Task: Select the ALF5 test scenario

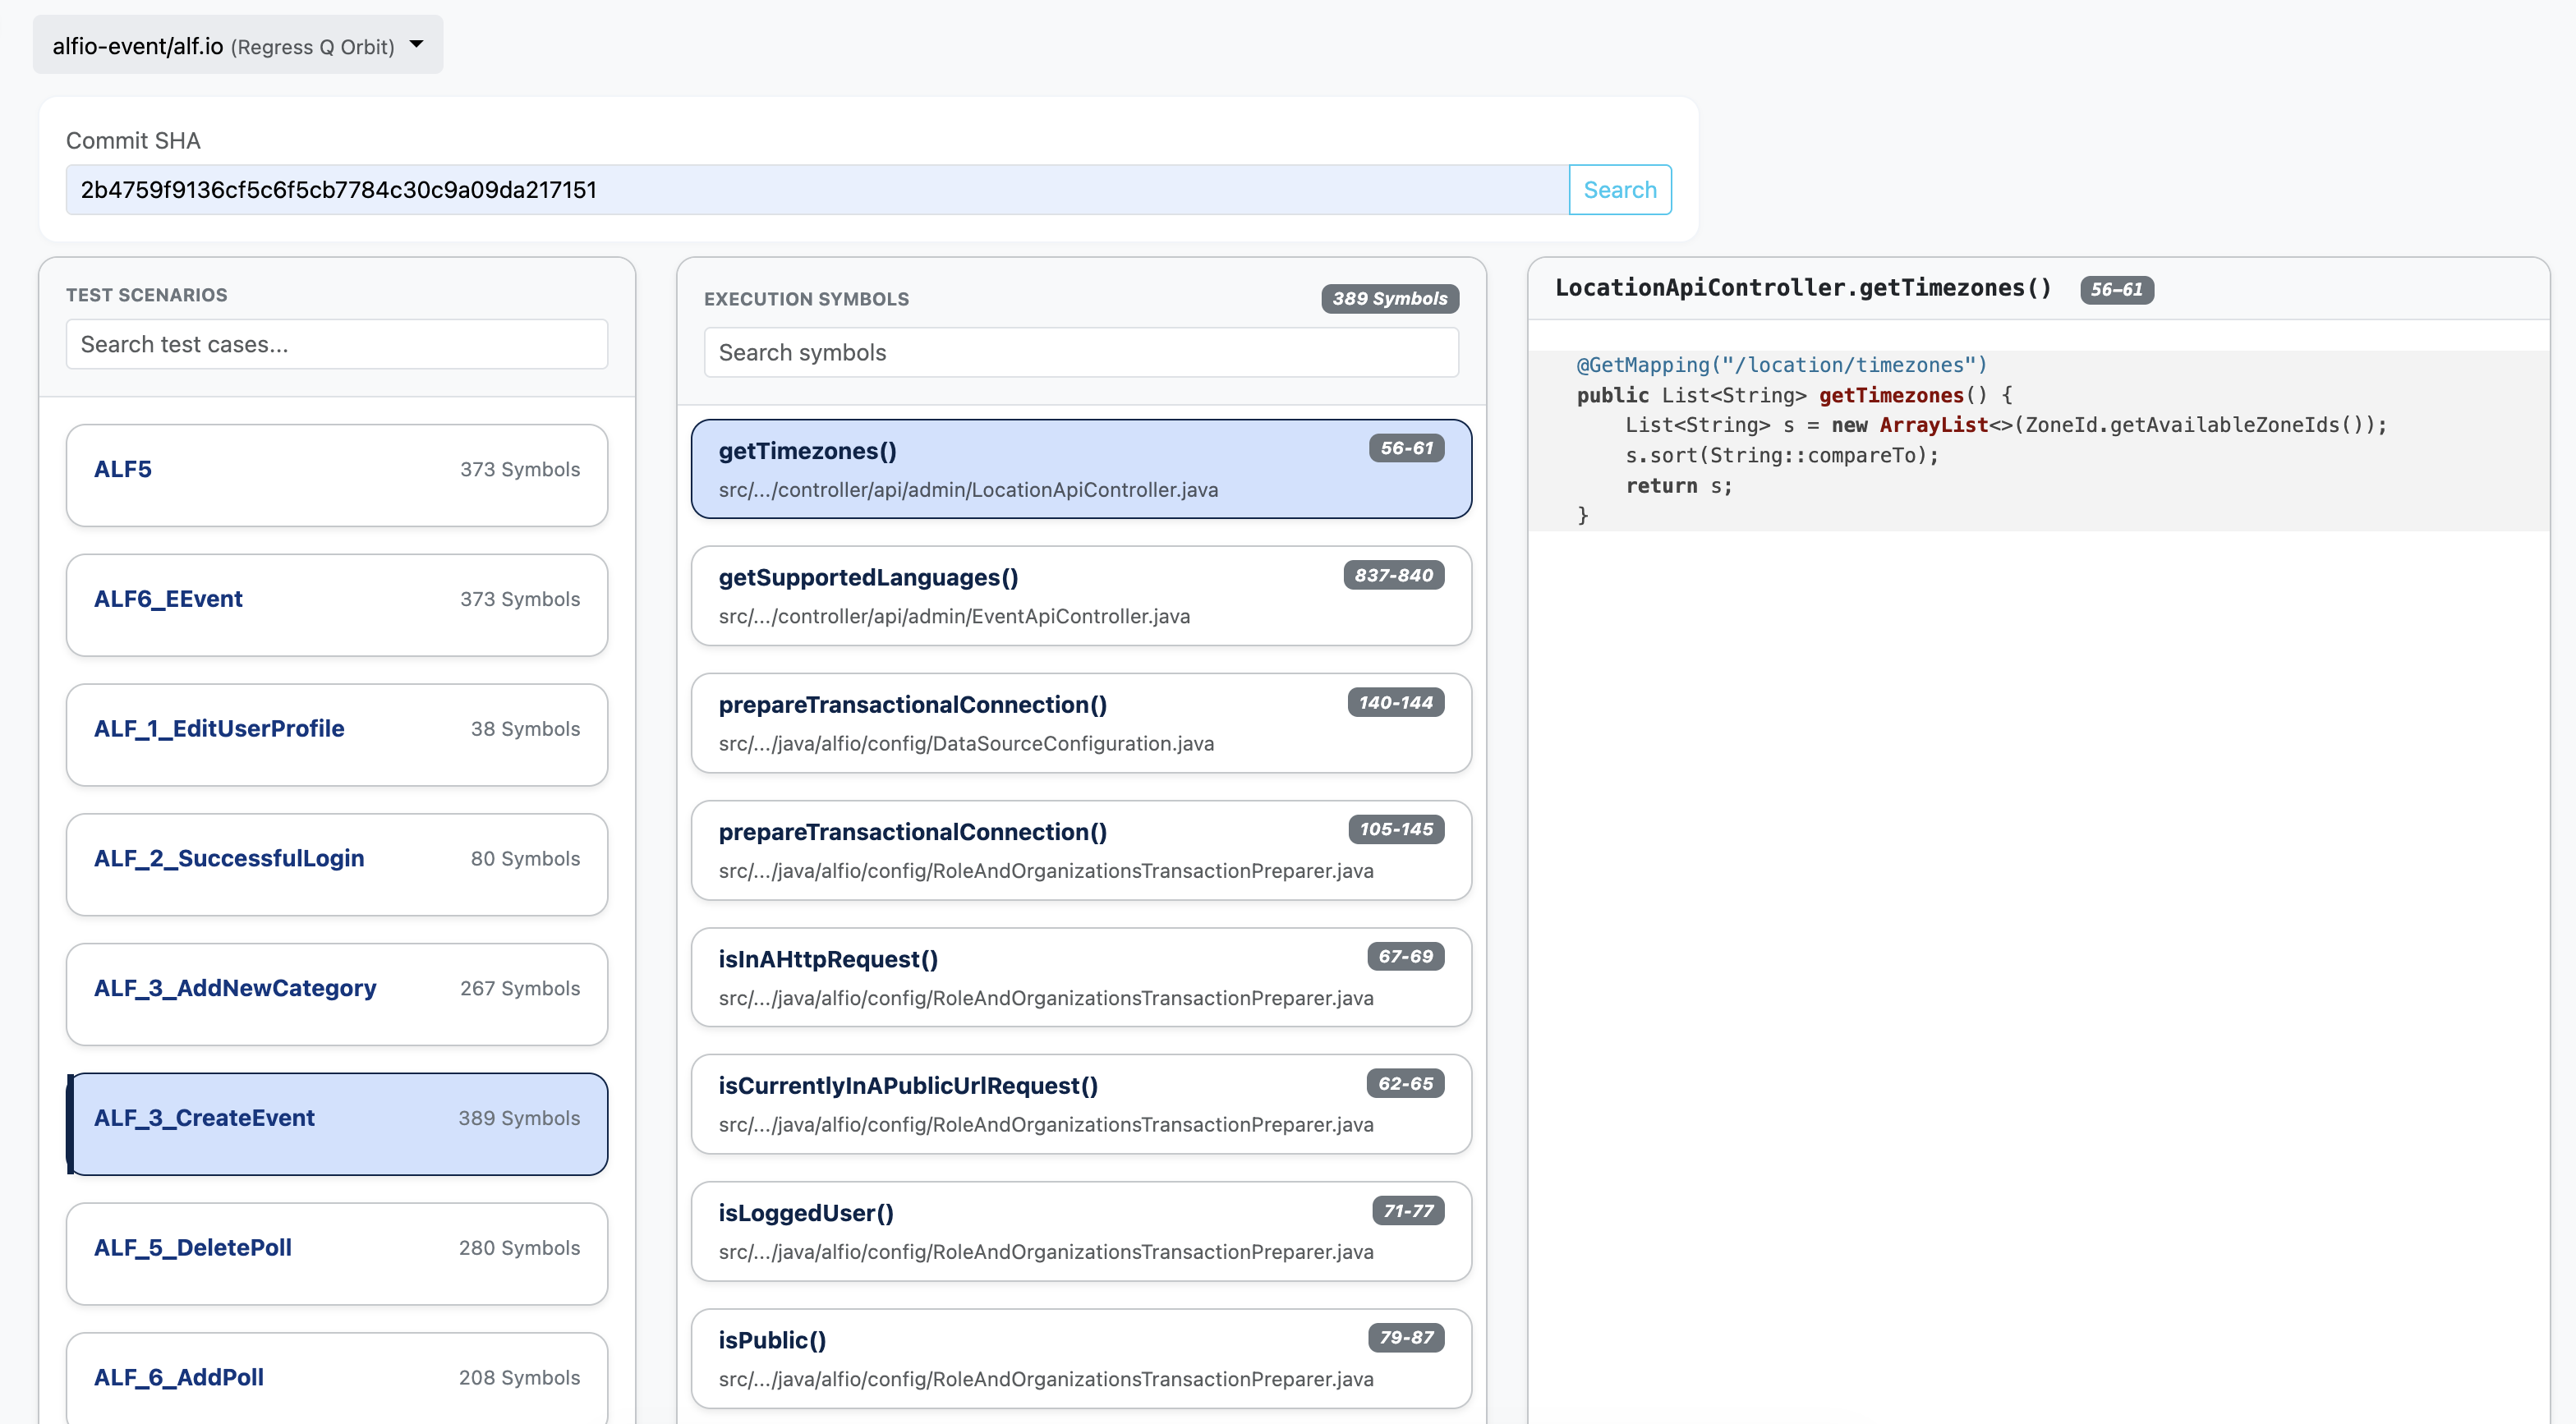Action: pos(337,475)
